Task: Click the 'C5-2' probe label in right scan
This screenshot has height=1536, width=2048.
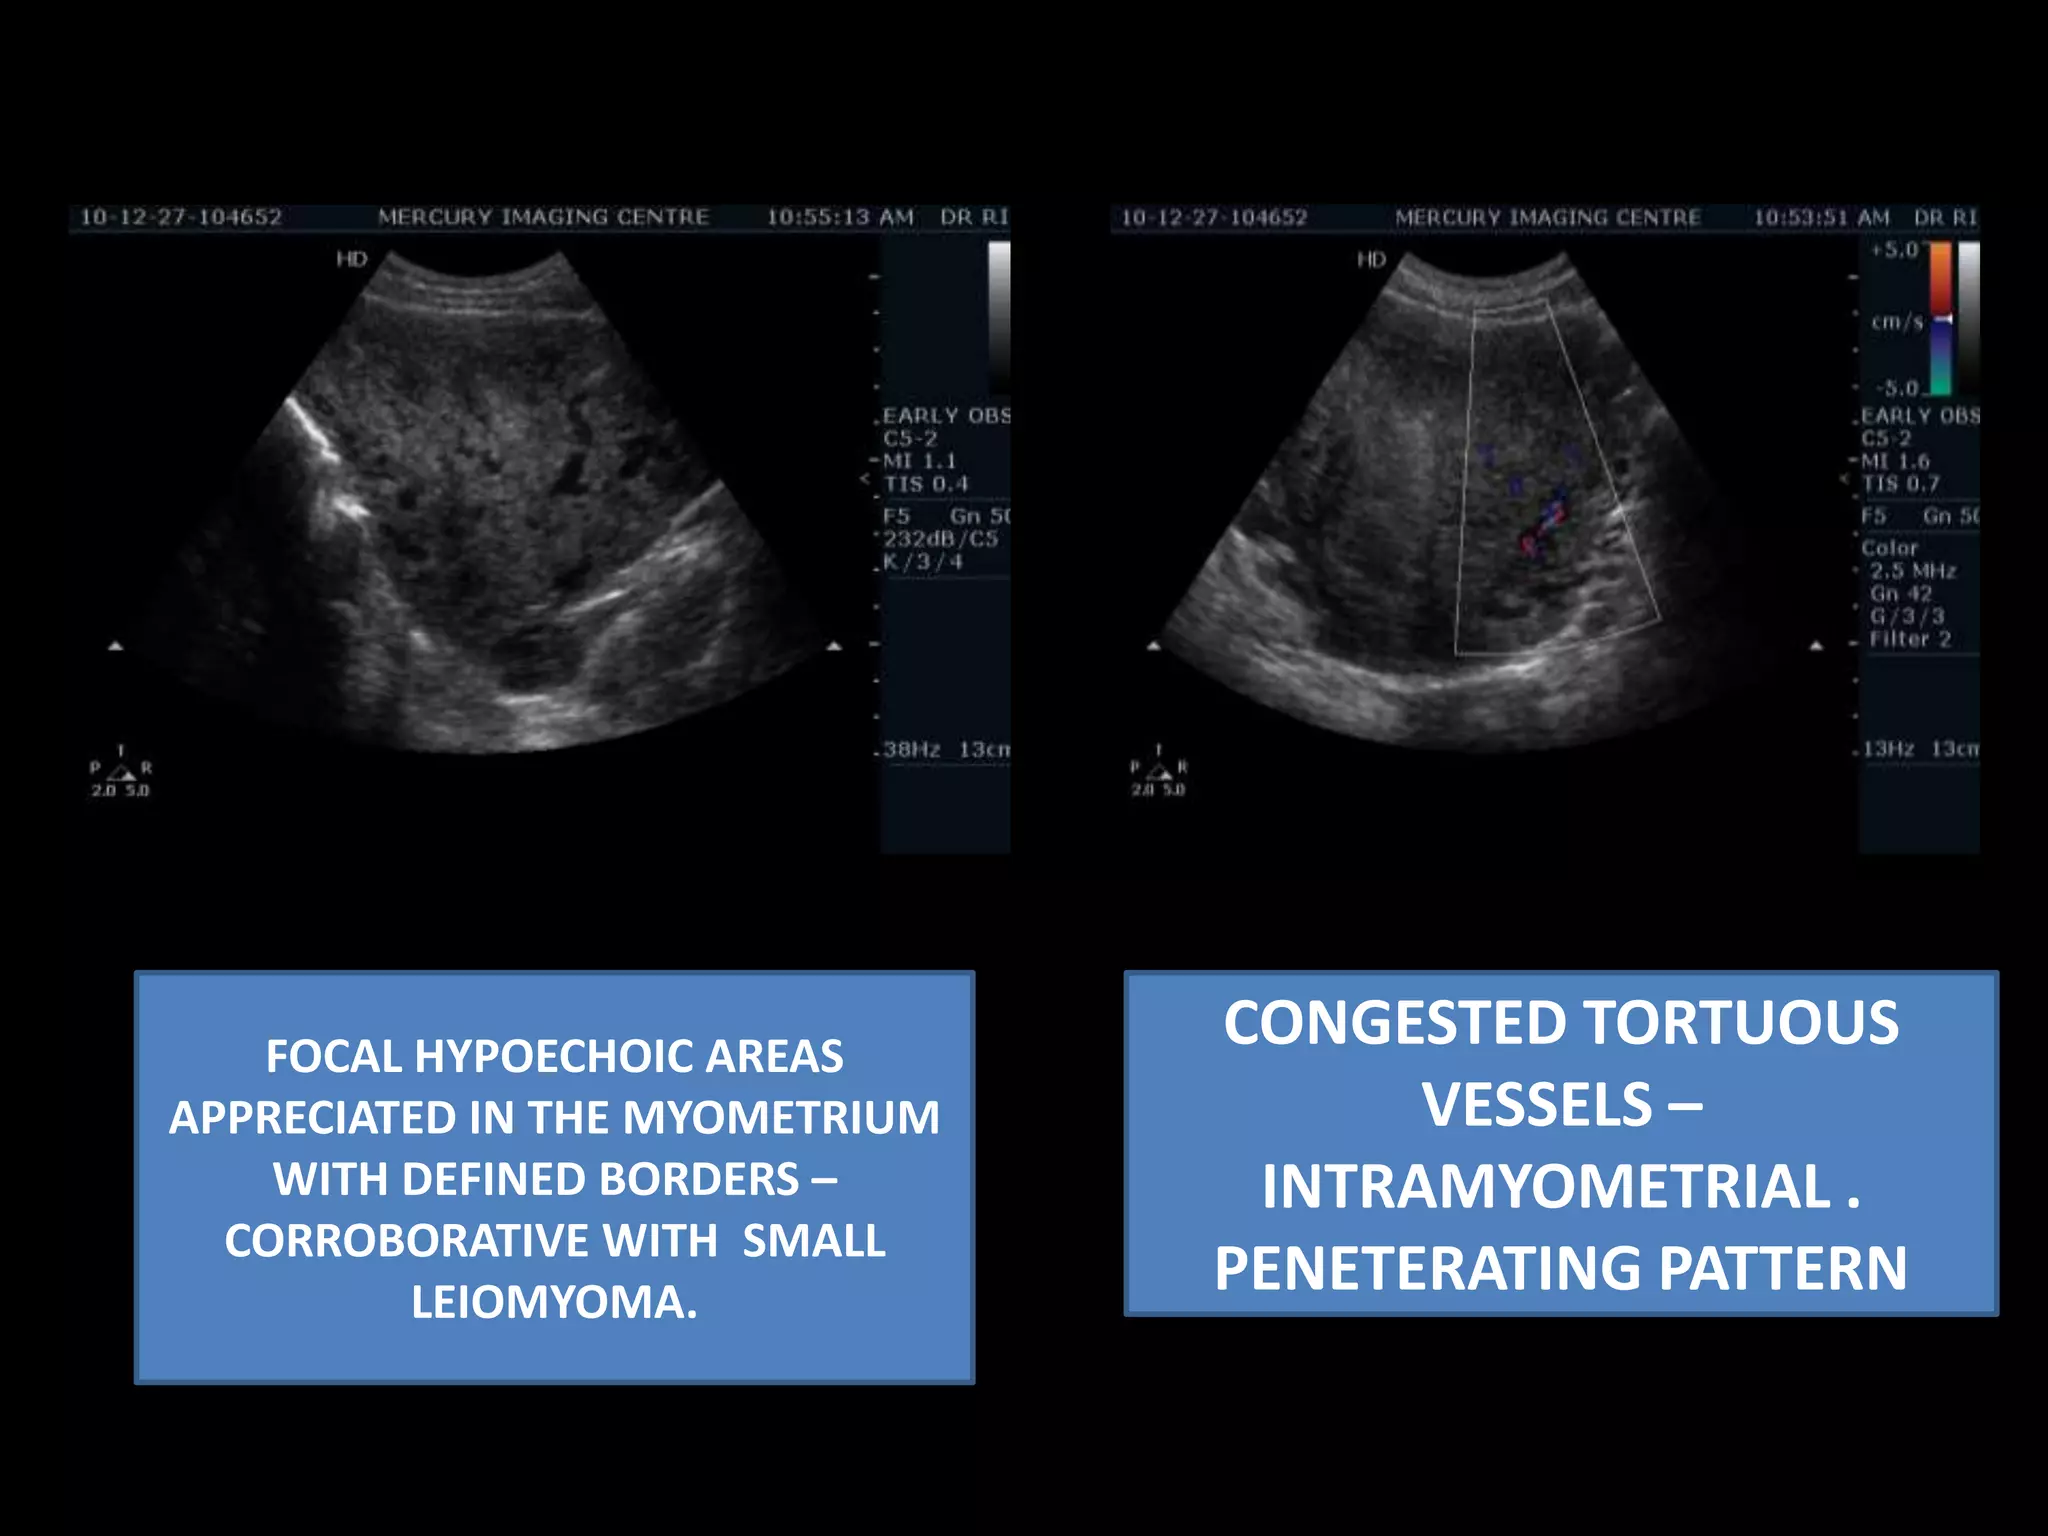Action: pyautogui.click(x=1886, y=438)
